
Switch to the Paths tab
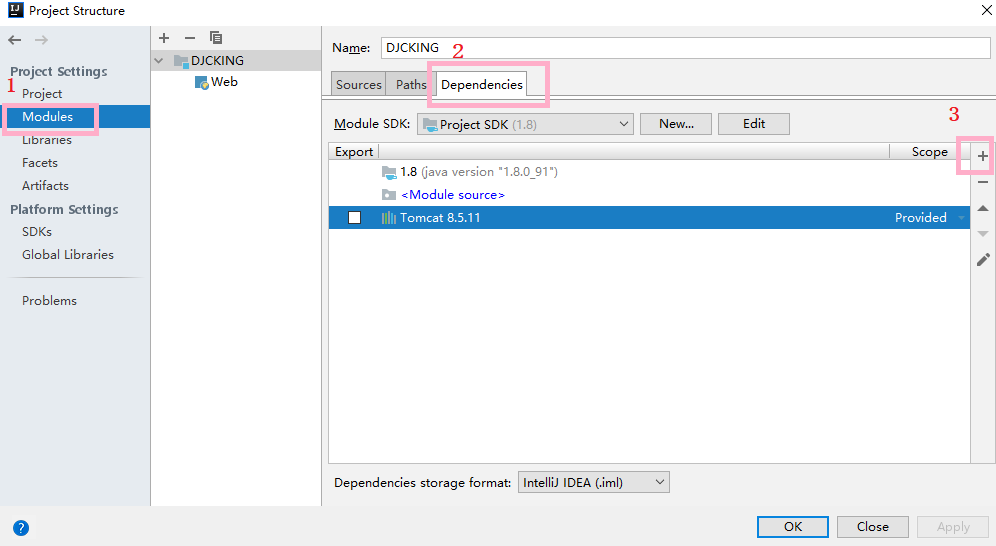pyautogui.click(x=411, y=84)
